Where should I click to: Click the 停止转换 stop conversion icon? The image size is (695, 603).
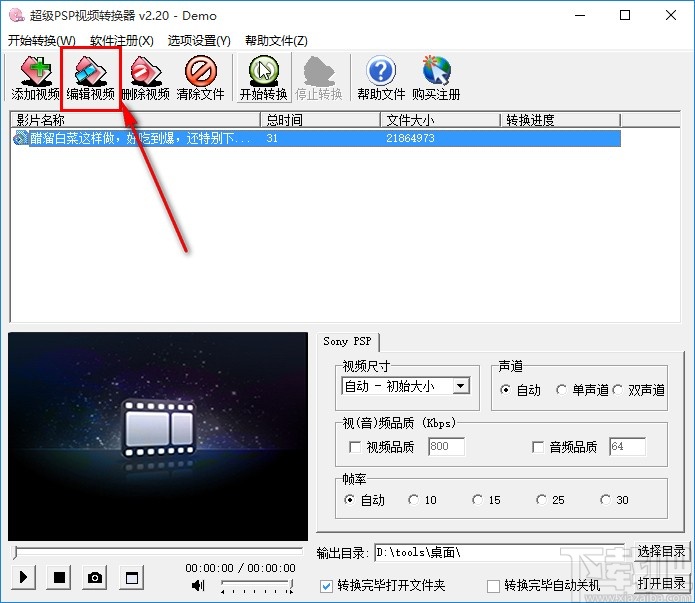pos(319,78)
